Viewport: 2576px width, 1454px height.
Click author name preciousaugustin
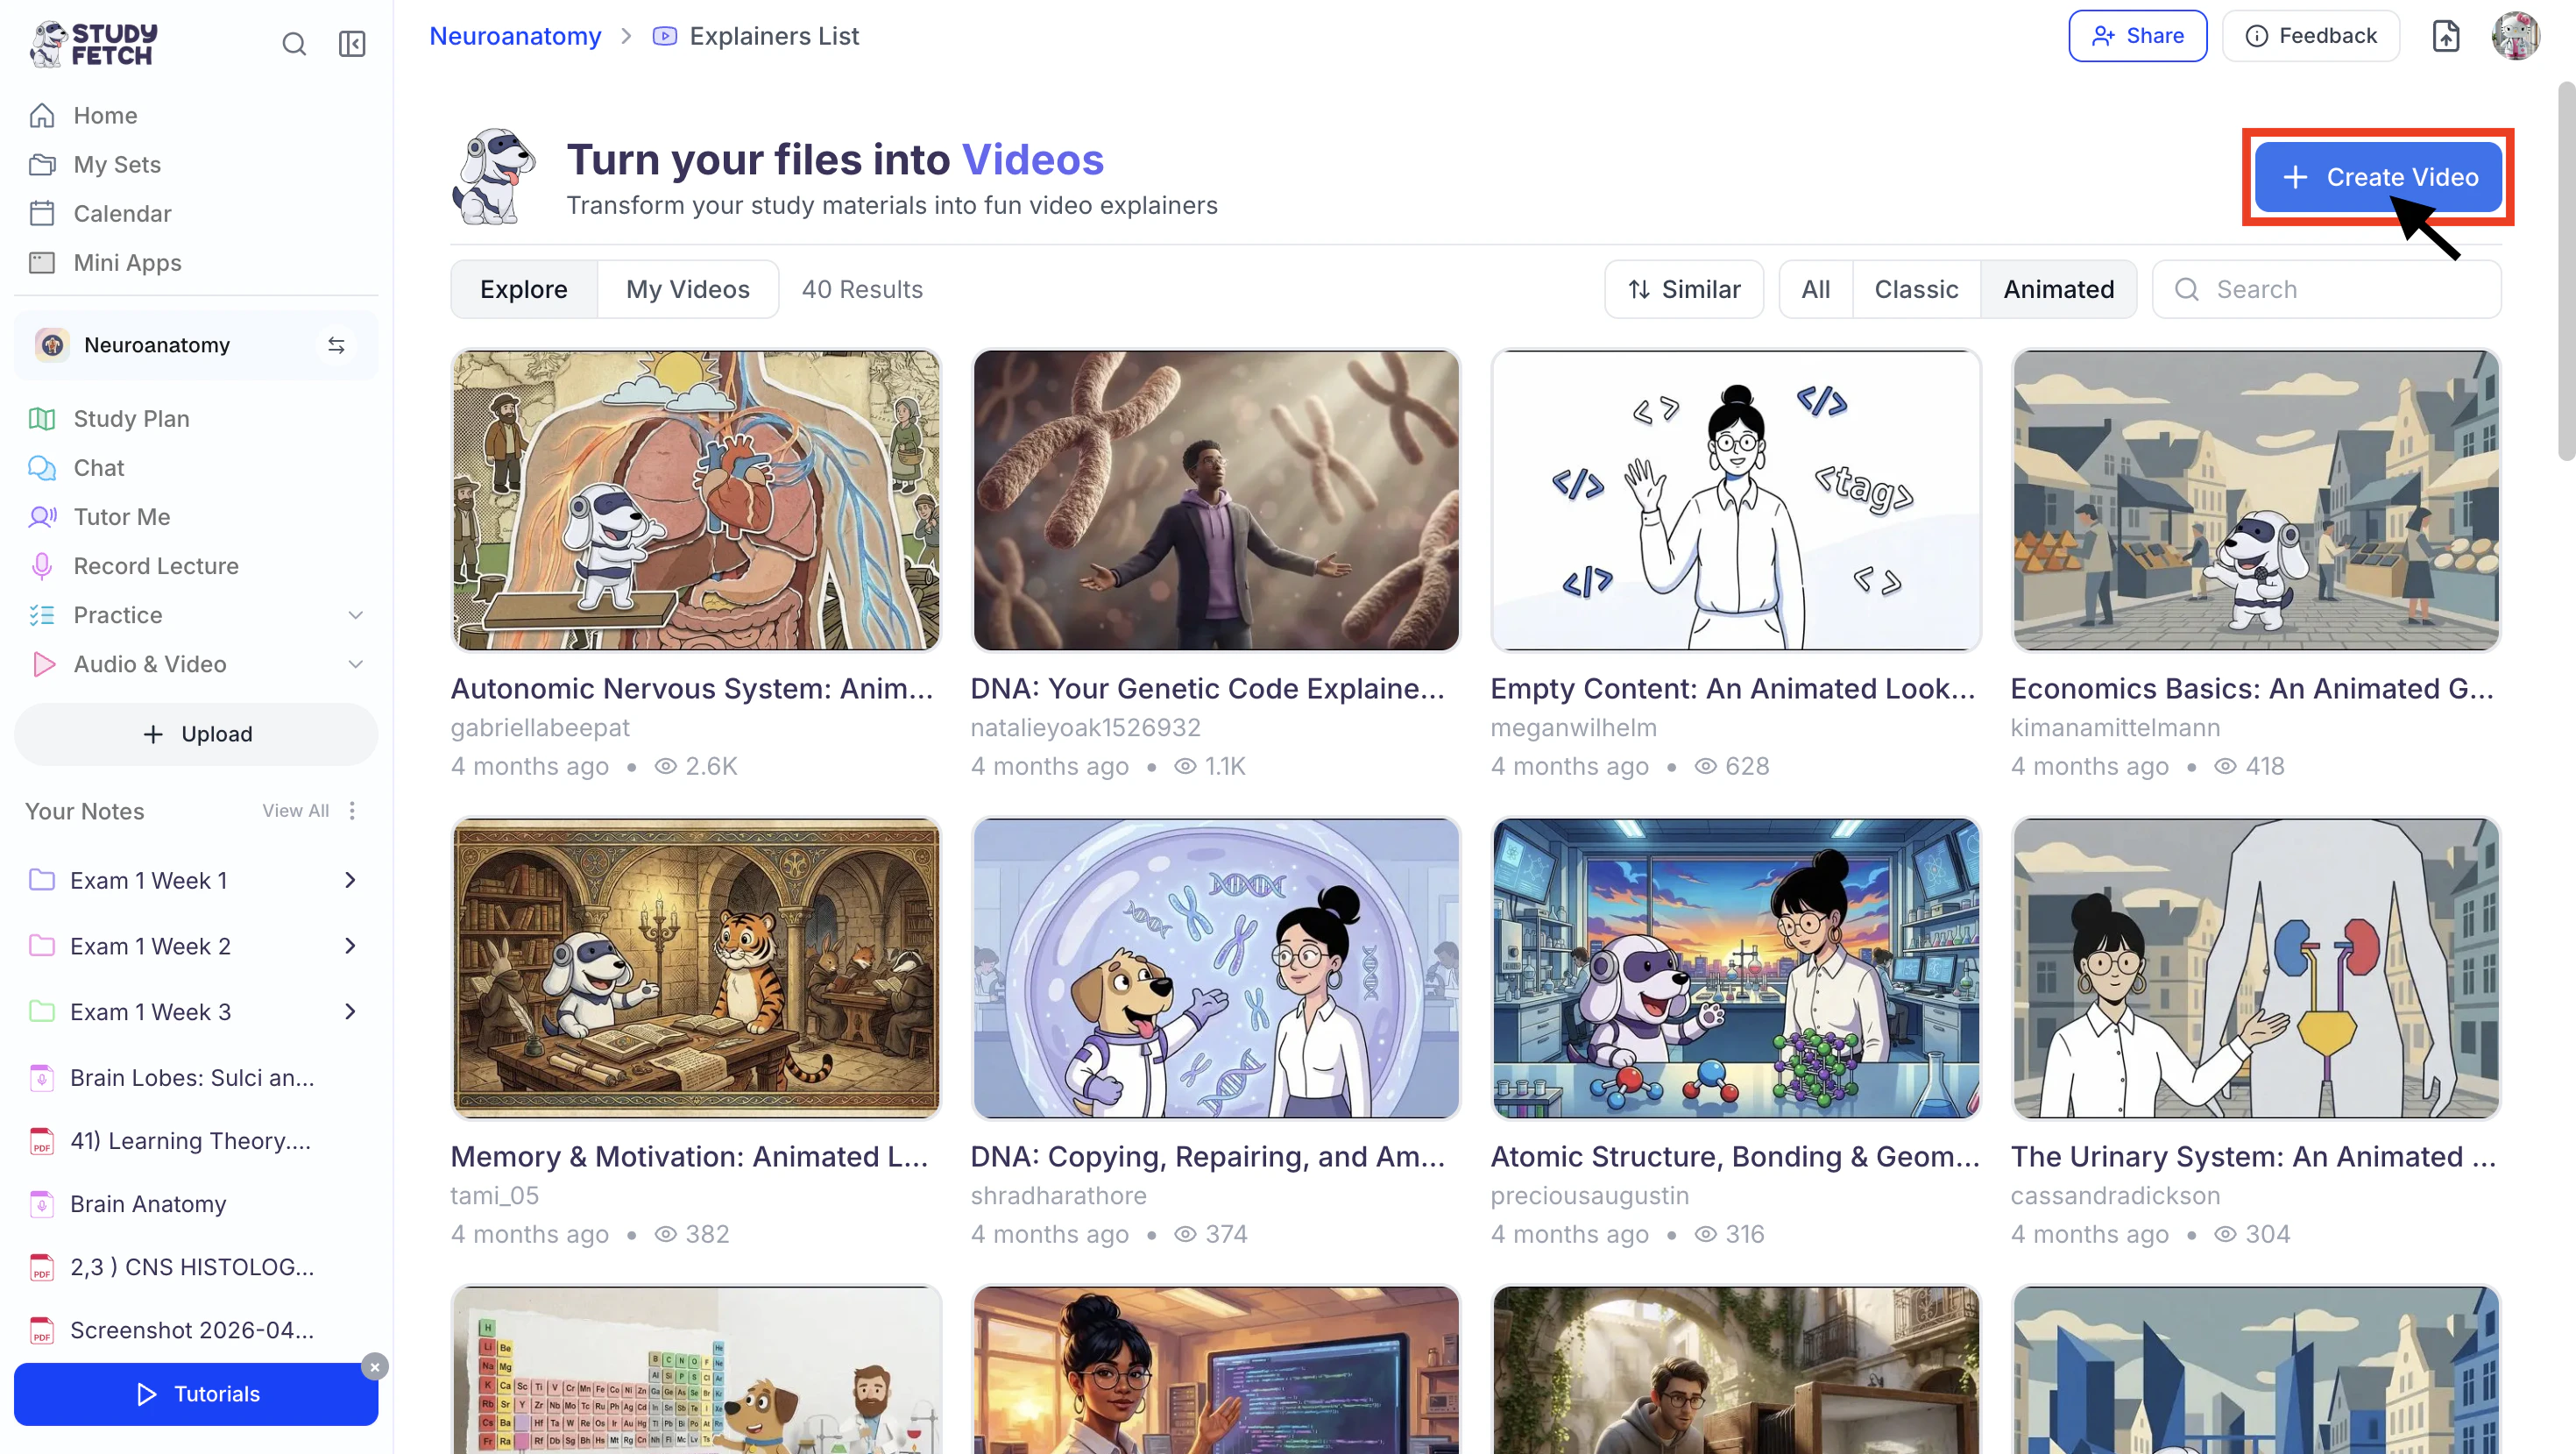(x=1590, y=1195)
